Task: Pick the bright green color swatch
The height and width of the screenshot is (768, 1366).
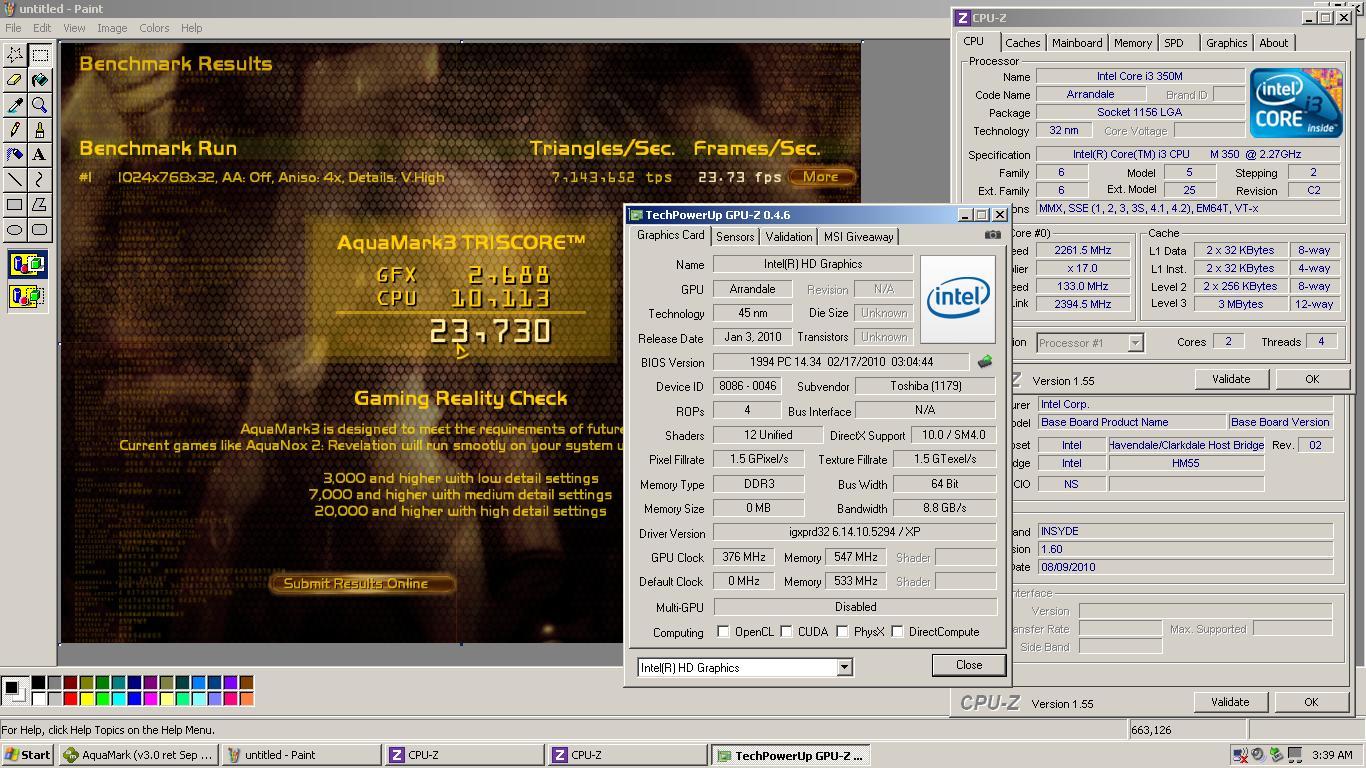Action: (x=102, y=698)
